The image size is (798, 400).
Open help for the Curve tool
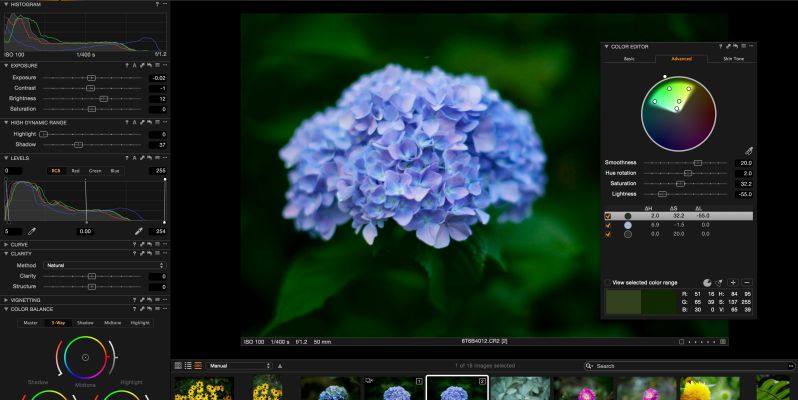[134, 245]
